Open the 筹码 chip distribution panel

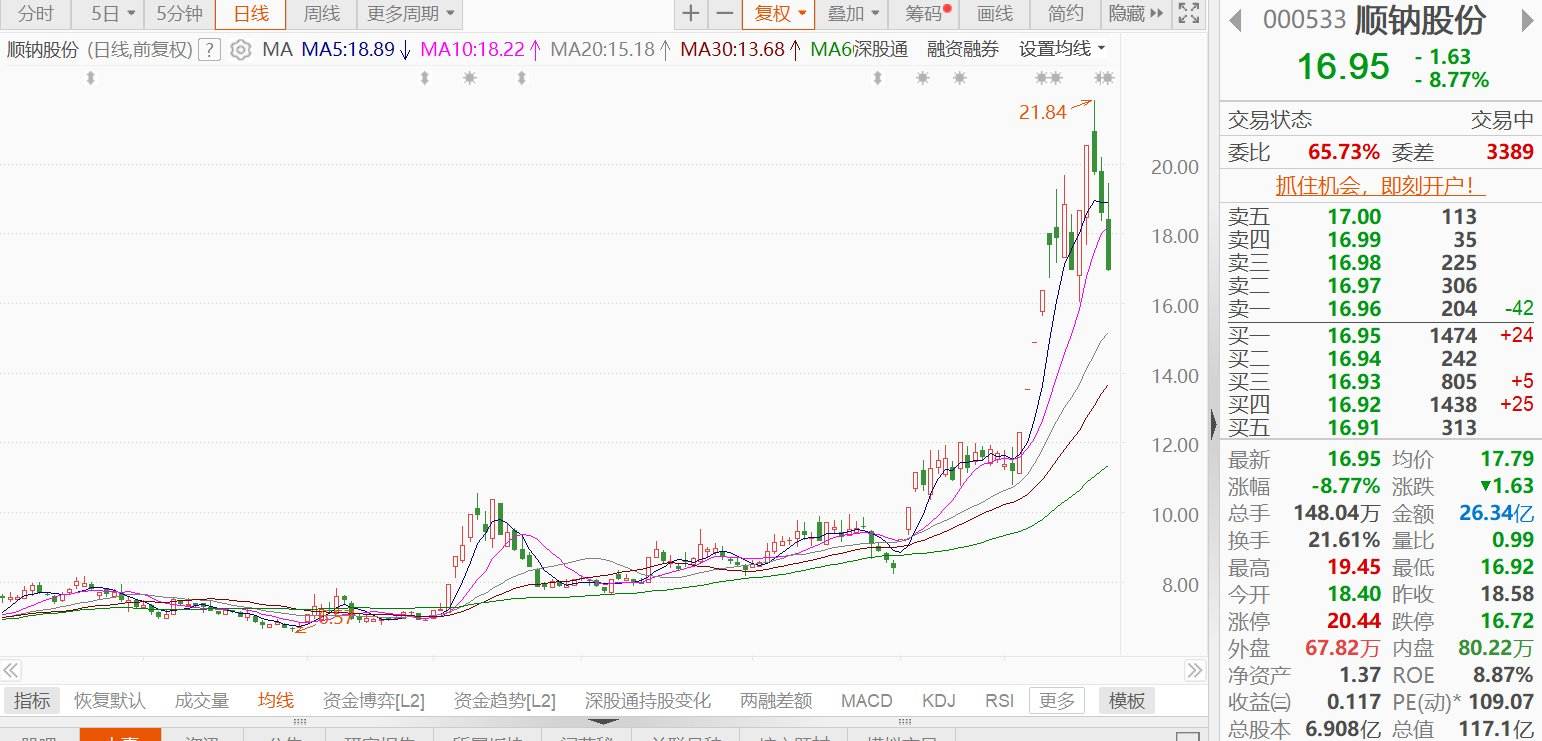[920, 15]
